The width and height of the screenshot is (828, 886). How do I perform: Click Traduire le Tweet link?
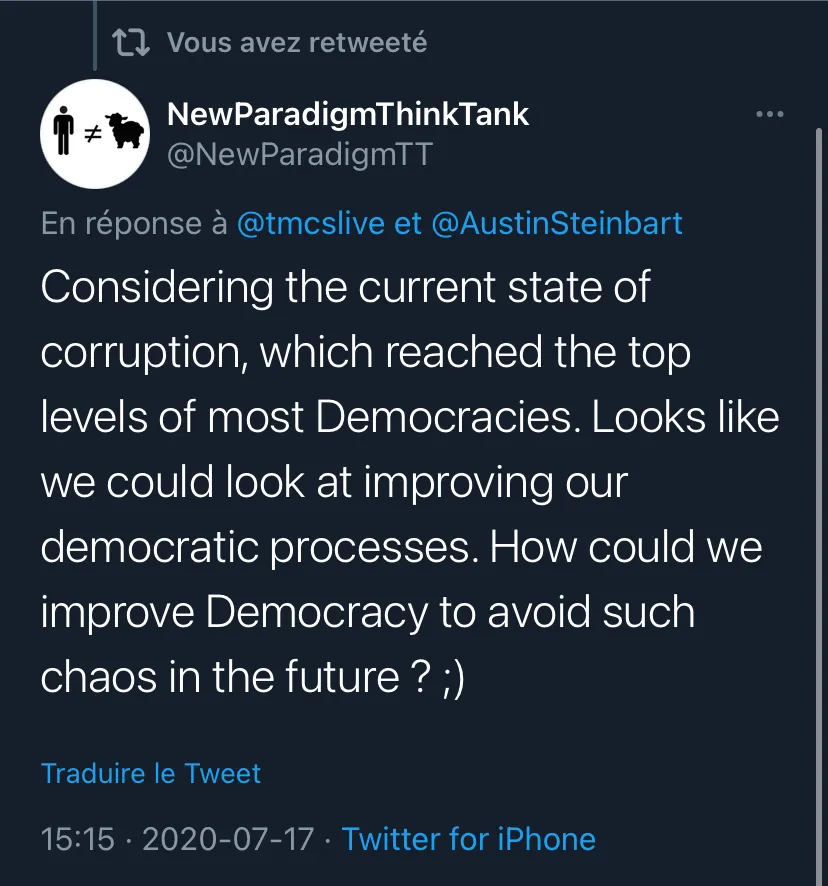151,773
